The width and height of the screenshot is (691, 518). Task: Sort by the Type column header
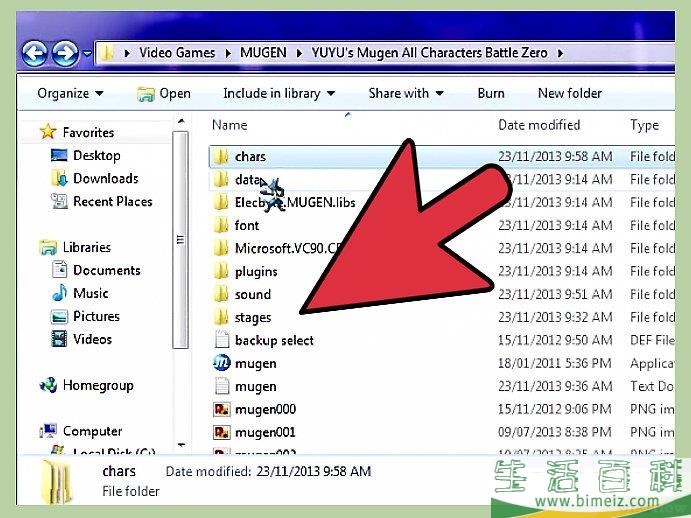coord(644,125)
